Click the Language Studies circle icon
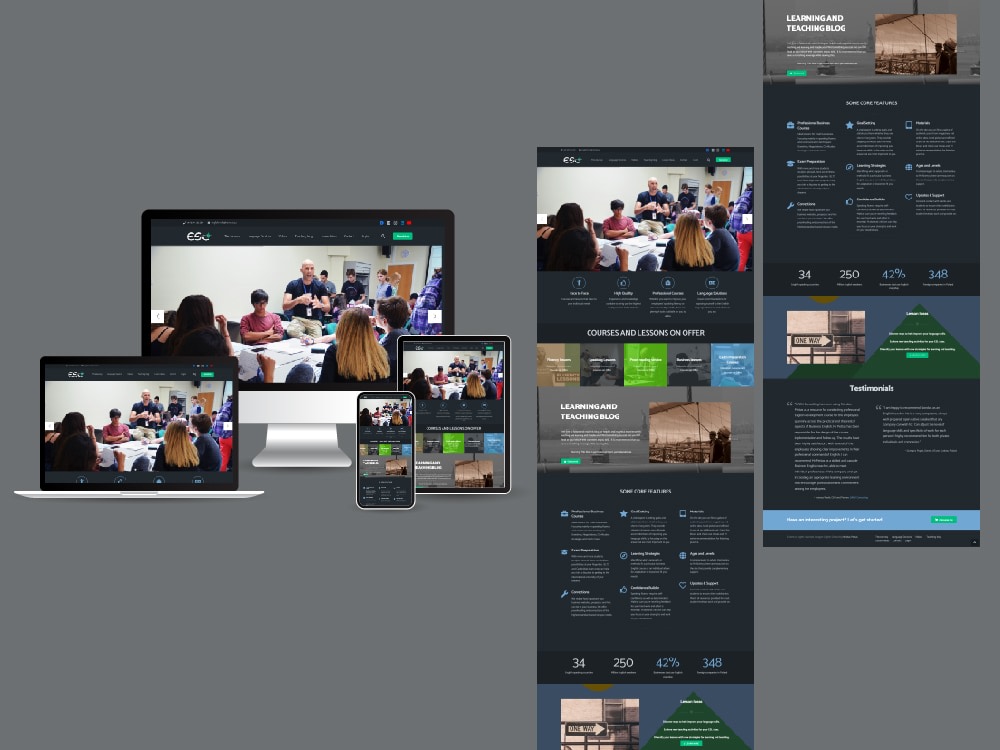Viewport: 1000px width, 750px height. click(x=712, y=283)
